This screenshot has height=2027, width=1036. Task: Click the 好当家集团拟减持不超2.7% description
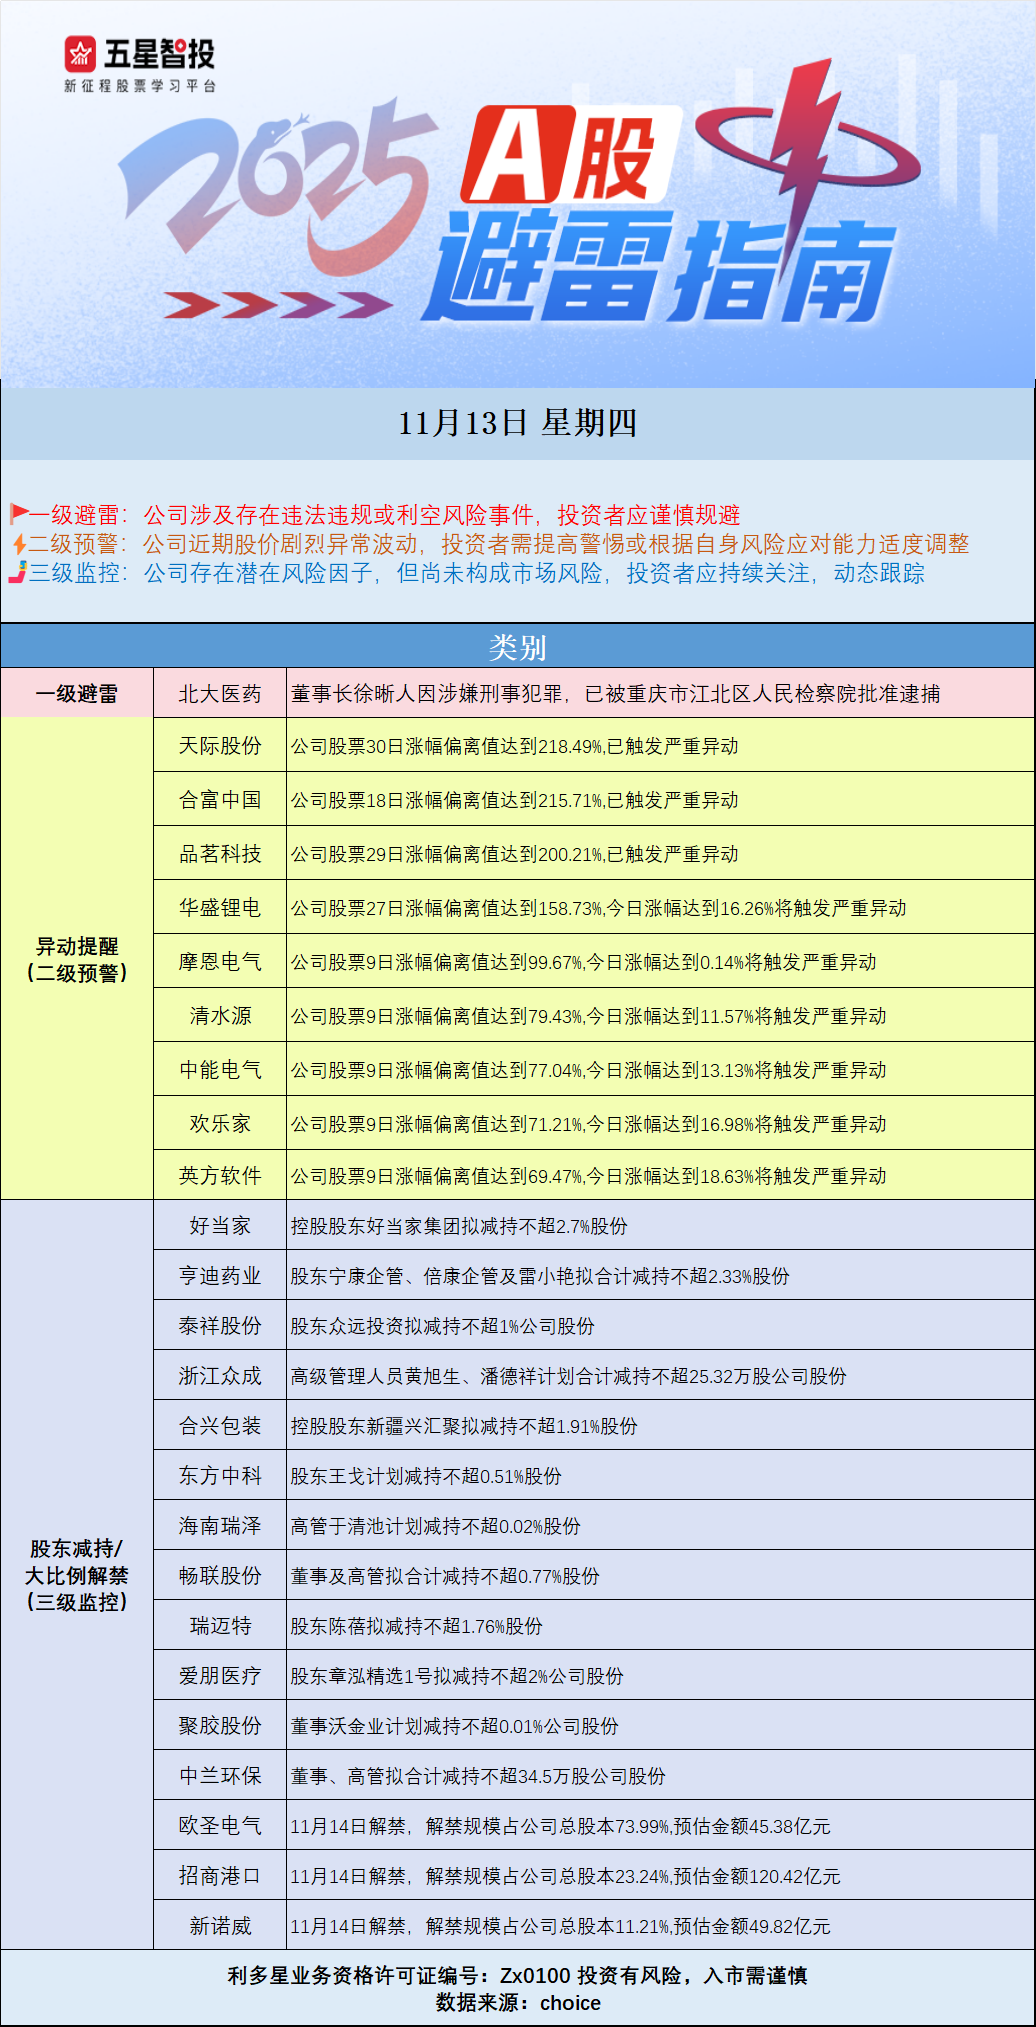[x=459, y=1226]
